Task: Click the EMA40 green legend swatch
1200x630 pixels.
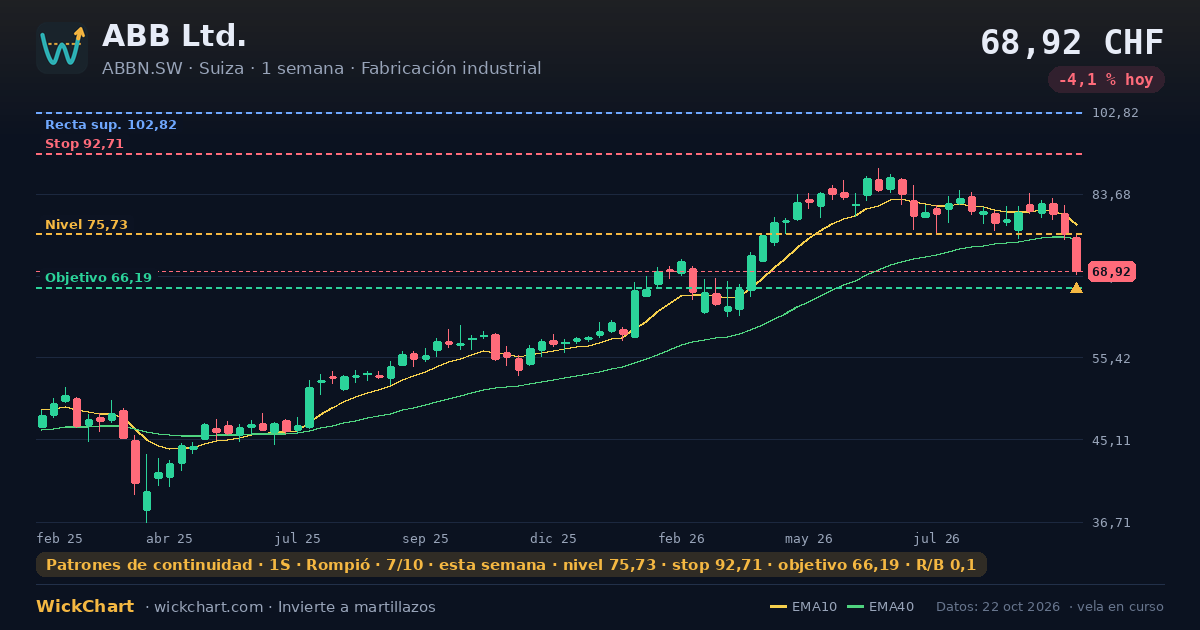Action: [855, 607]
